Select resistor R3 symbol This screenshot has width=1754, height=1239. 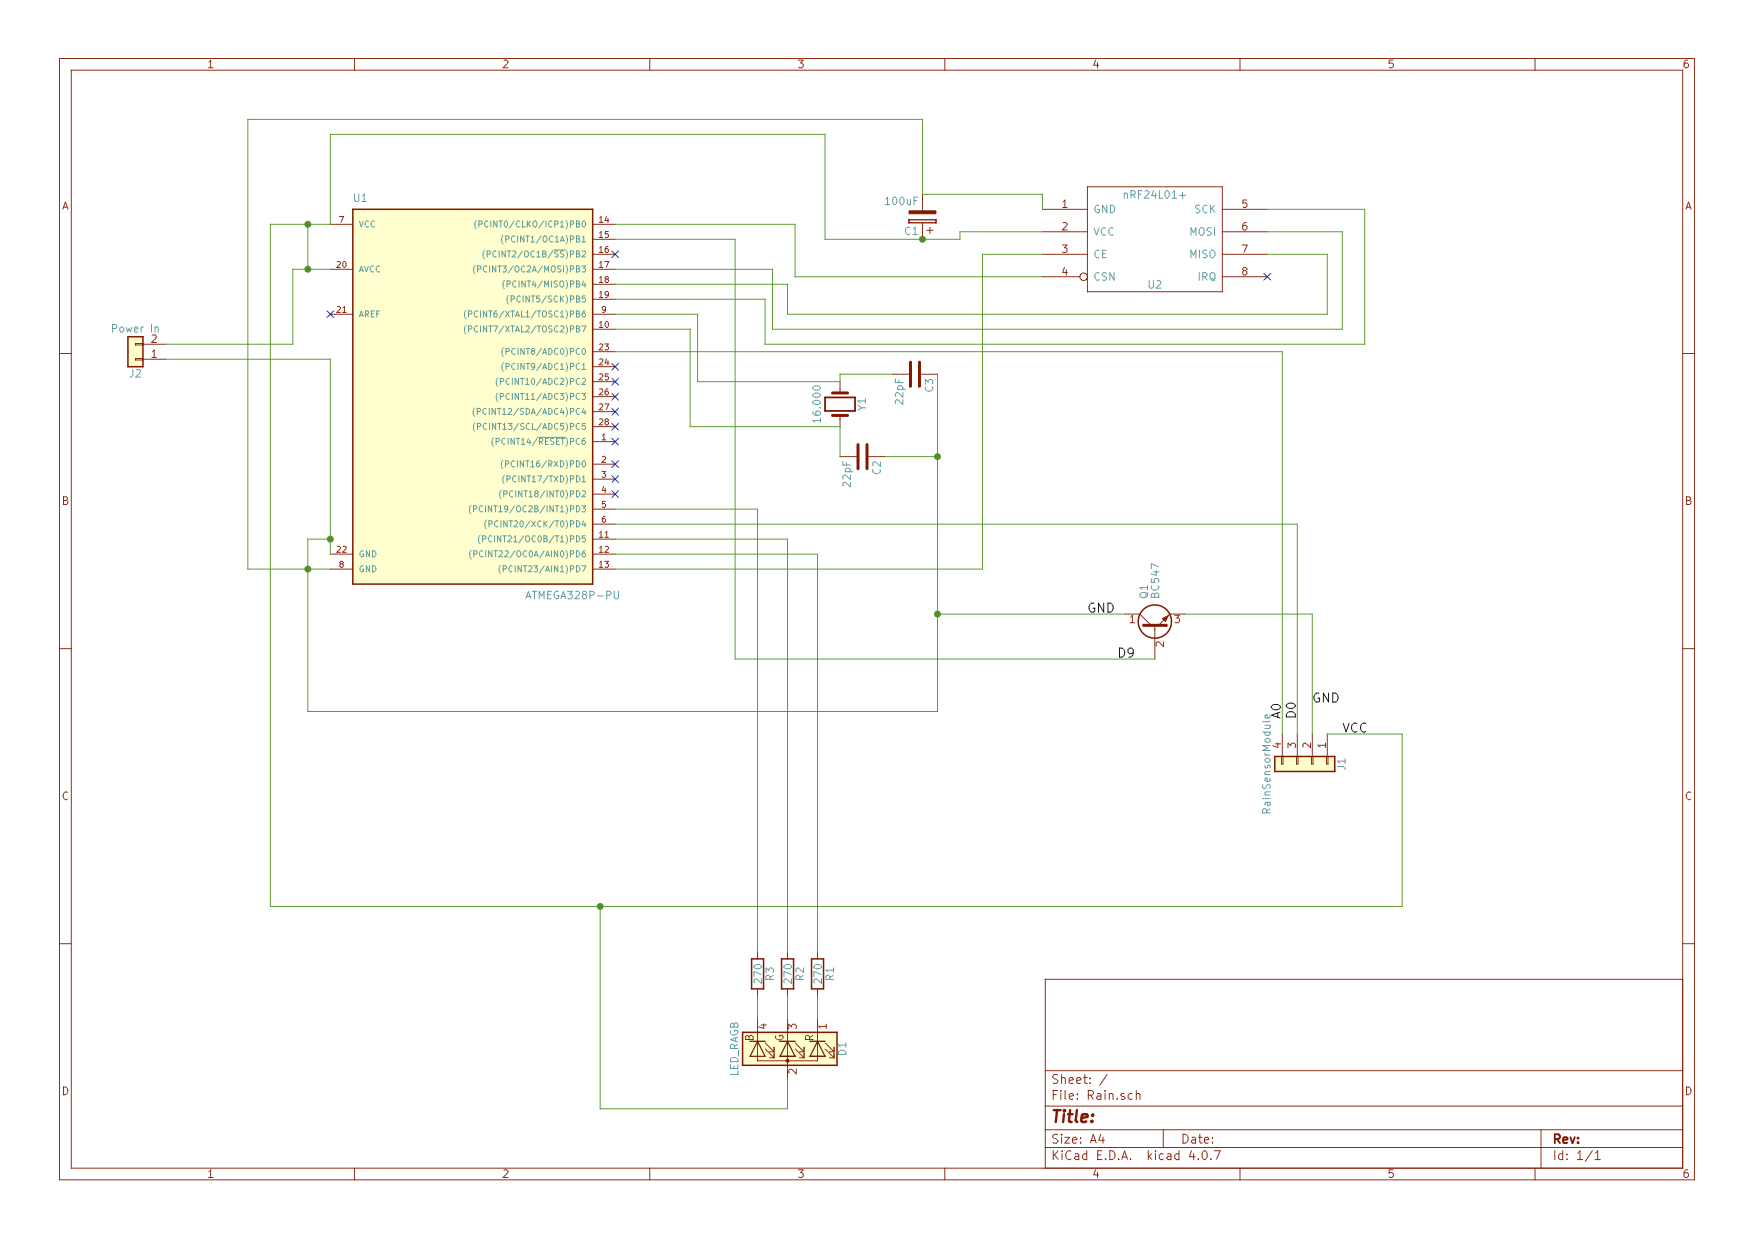click(757, 973)
